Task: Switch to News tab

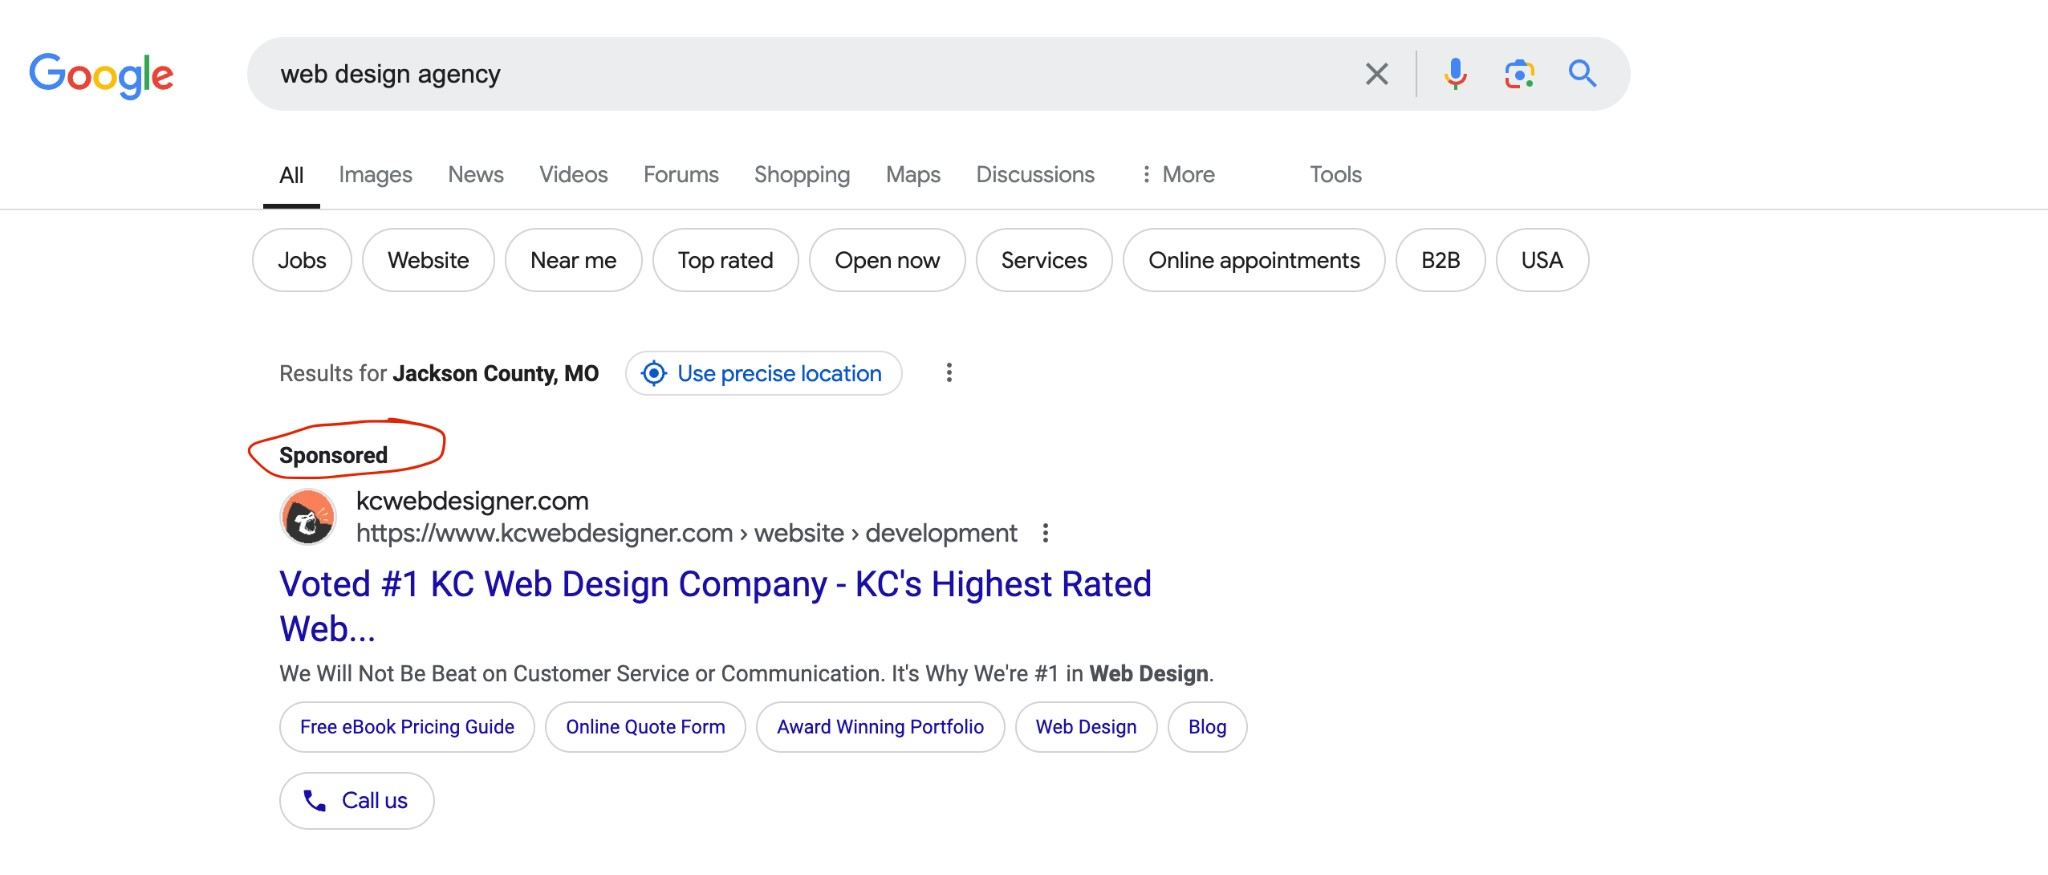Action: [x=476, y=175]
